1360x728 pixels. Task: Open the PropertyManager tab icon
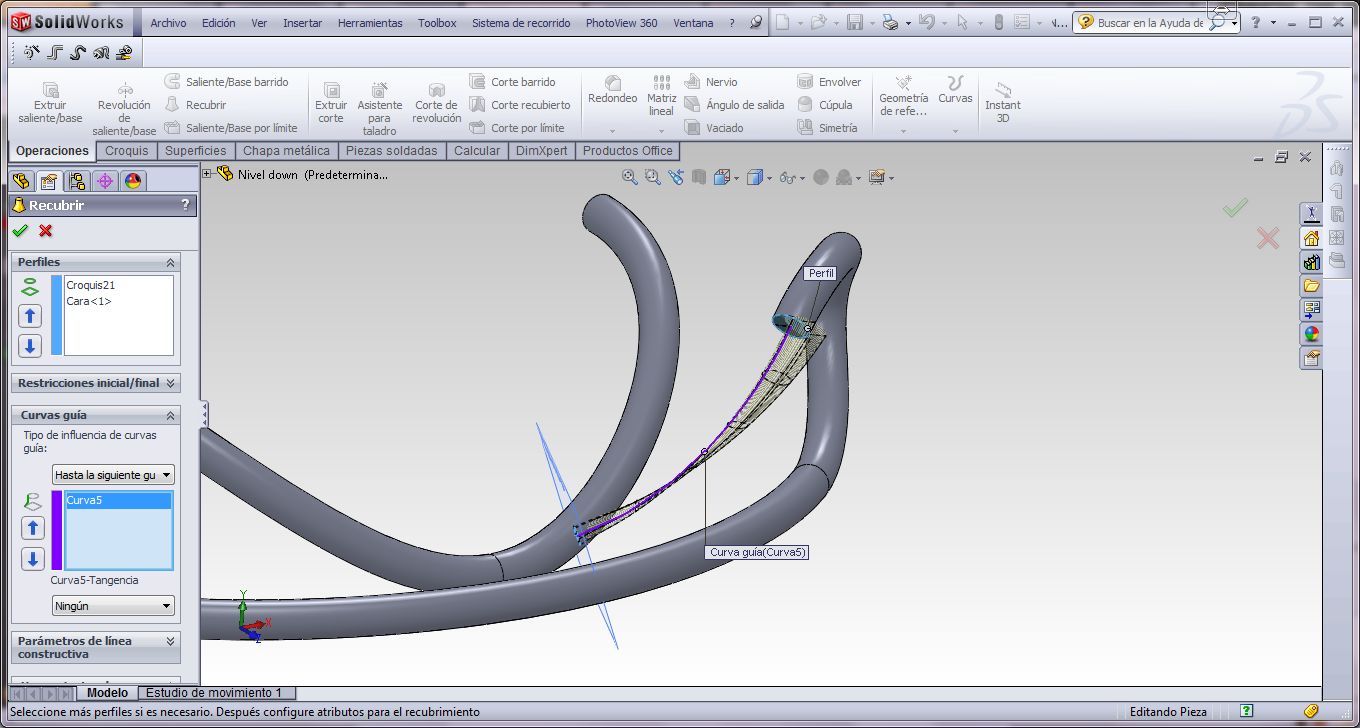pos(48,181)
